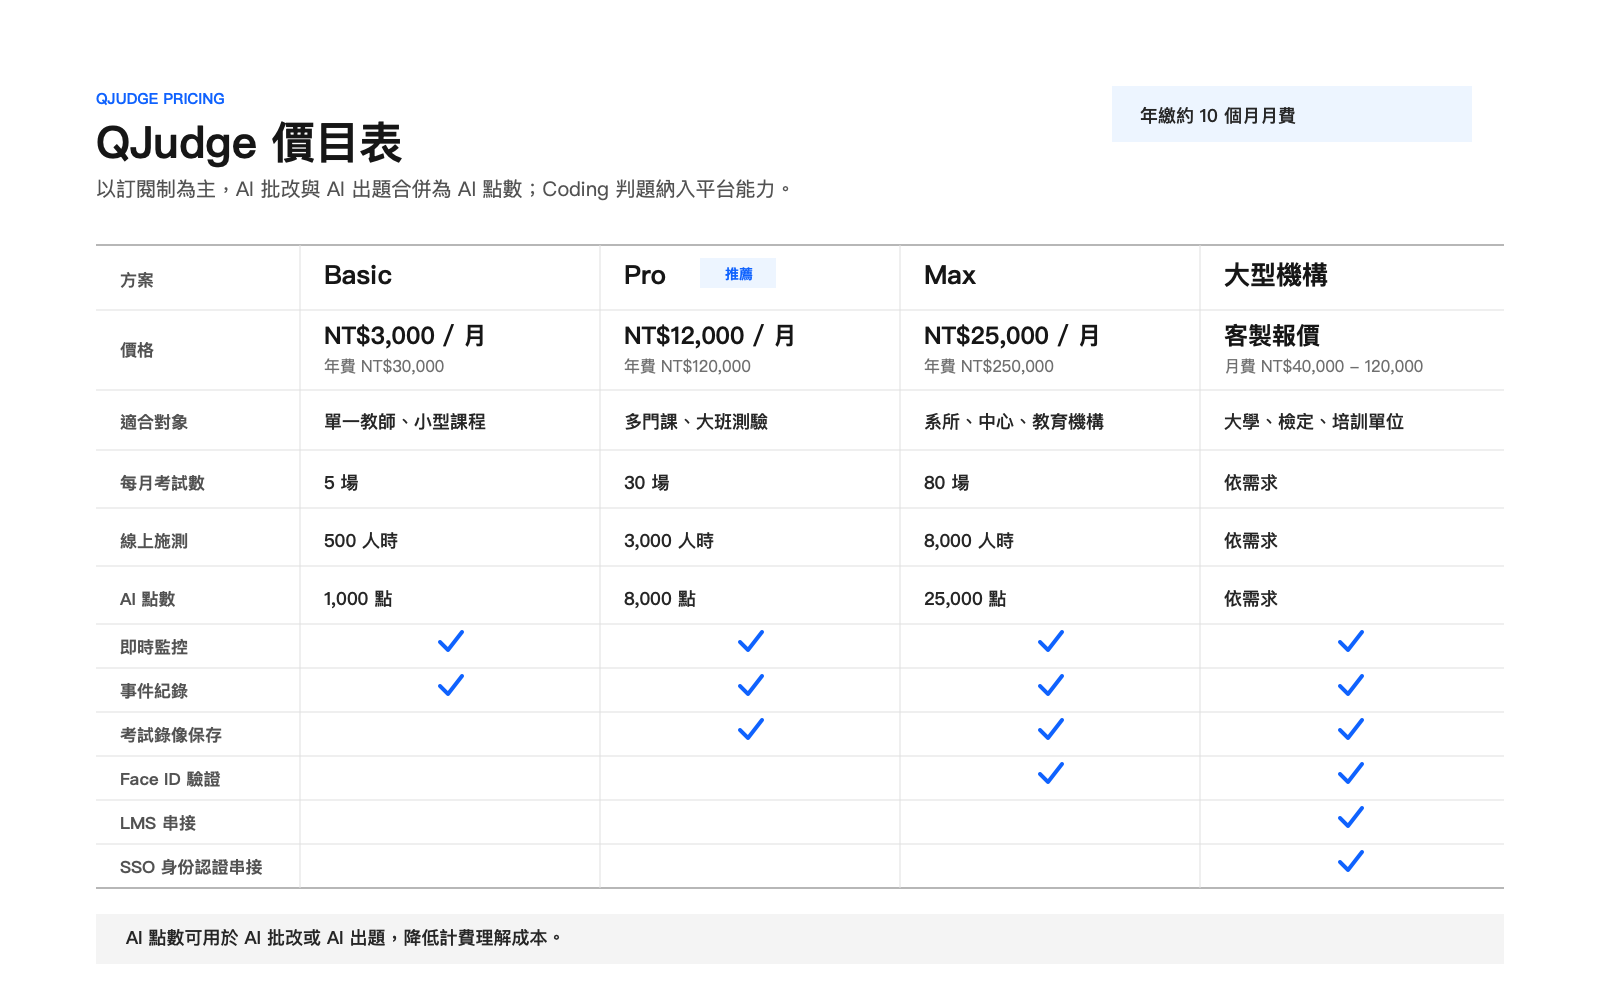The image size is (1600, 1000).
Task: Click the NT$25,000 / 月 price
Action: point(1012,336)
